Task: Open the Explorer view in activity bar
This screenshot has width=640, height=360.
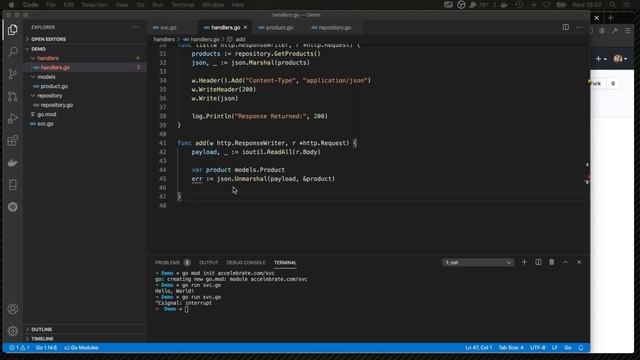Action: (x=13, y=30)
